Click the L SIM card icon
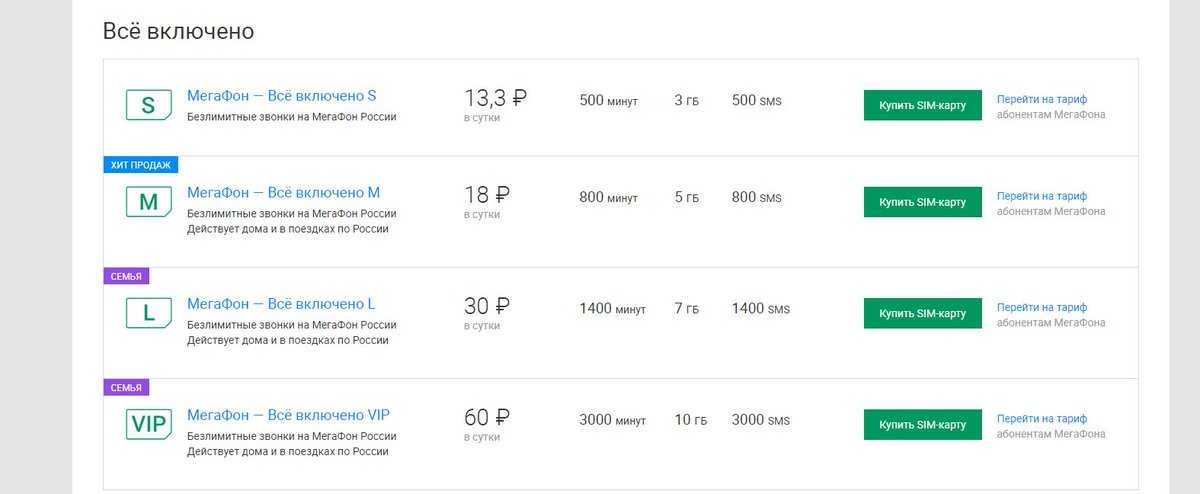 click(x=148, y=313)
